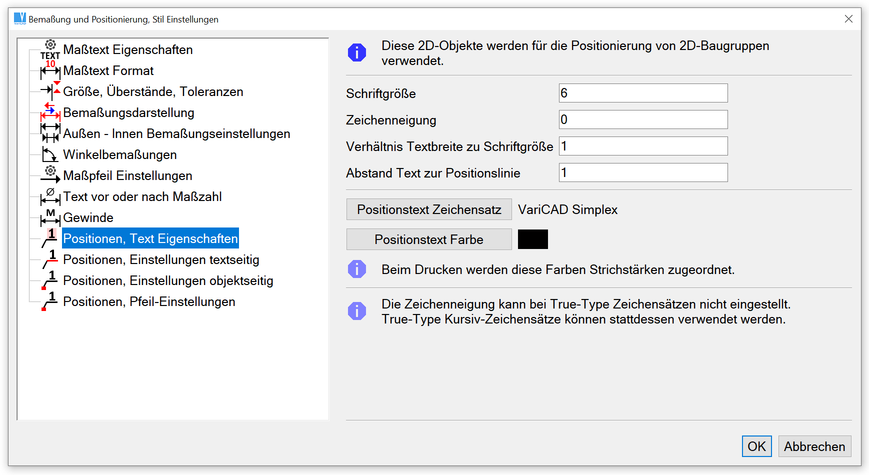This screenshot has height=475, width=869.
Task: Select Positionen, Einstellungen textseitig
Action: click(161, 260)
